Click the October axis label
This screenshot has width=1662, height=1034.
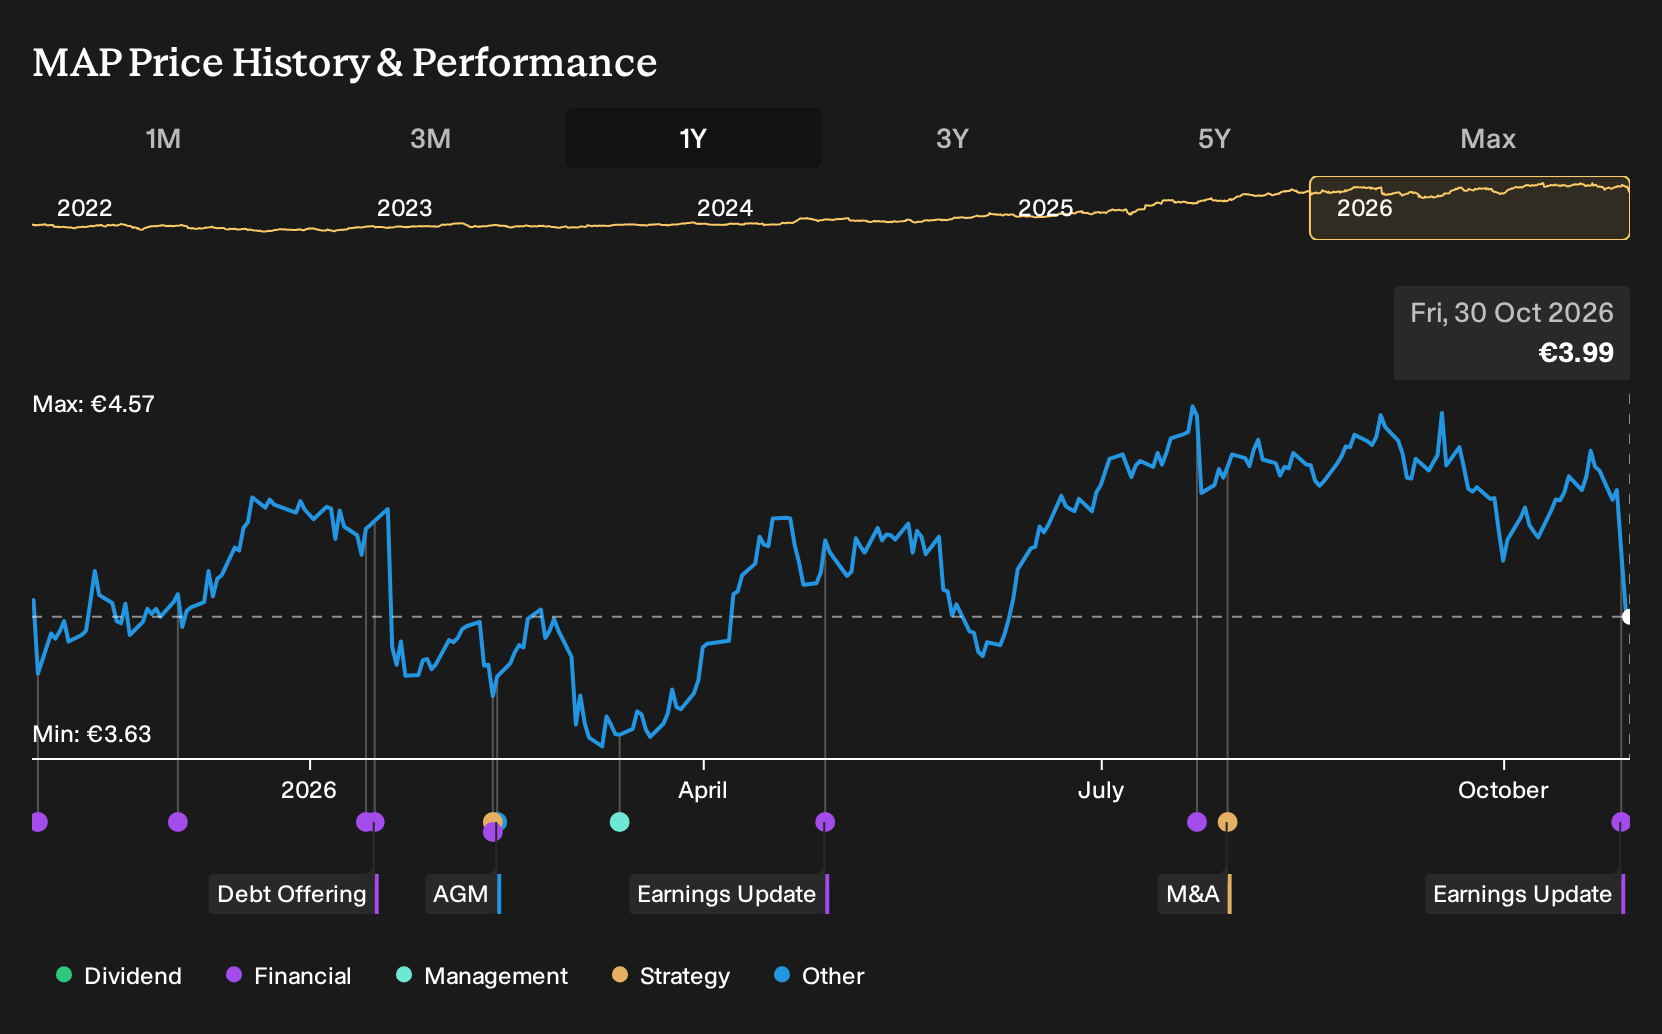tap(1502, 790)
